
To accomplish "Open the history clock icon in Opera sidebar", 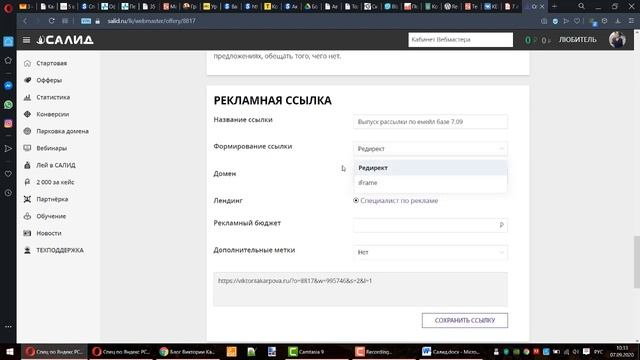I will [8, 193].
